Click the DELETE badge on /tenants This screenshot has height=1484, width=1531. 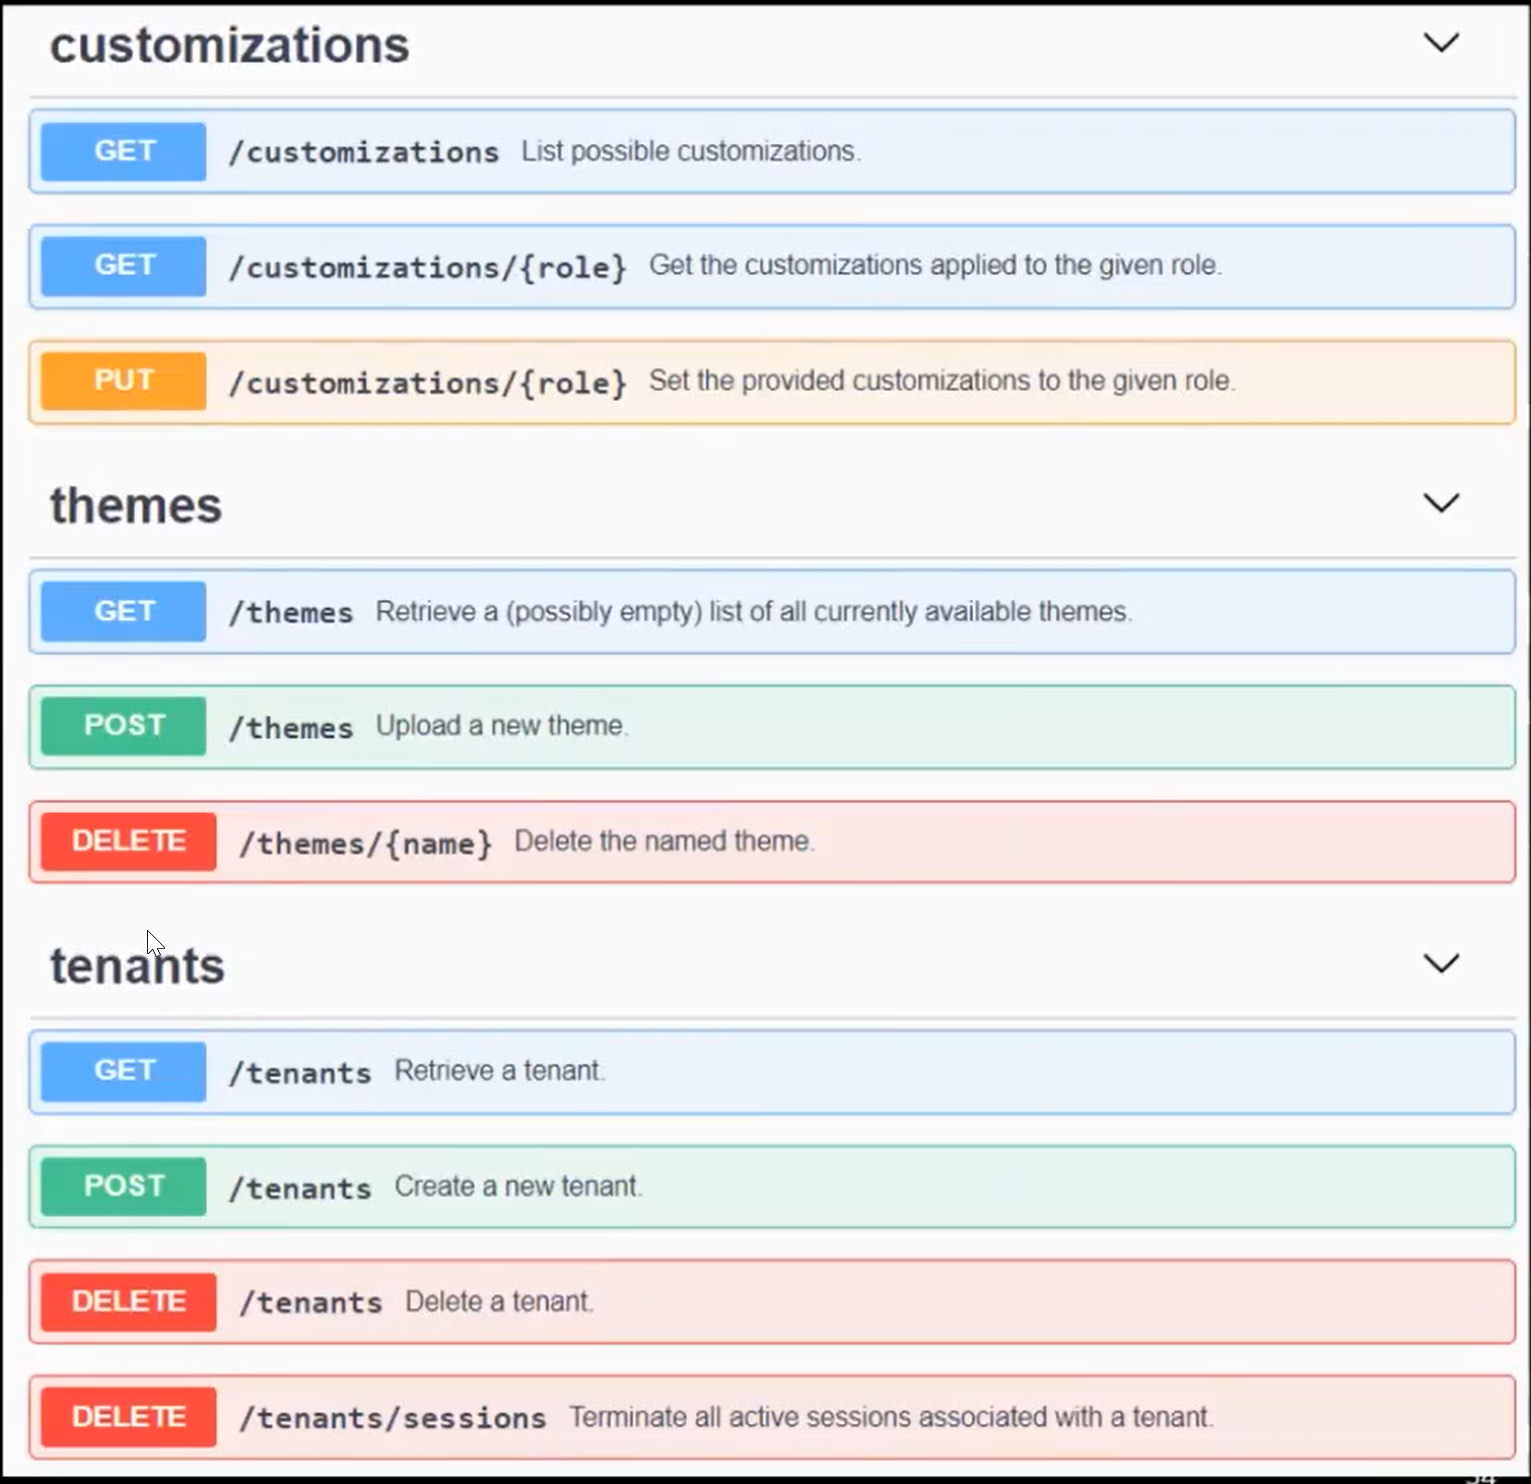pos(127,1301)
